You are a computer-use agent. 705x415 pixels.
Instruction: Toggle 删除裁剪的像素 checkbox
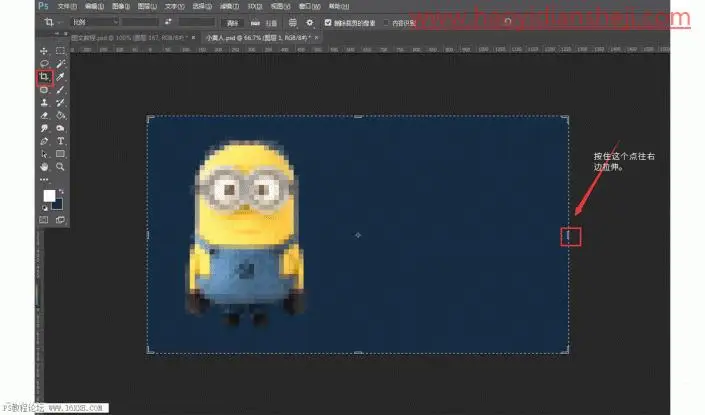point(328,22)
